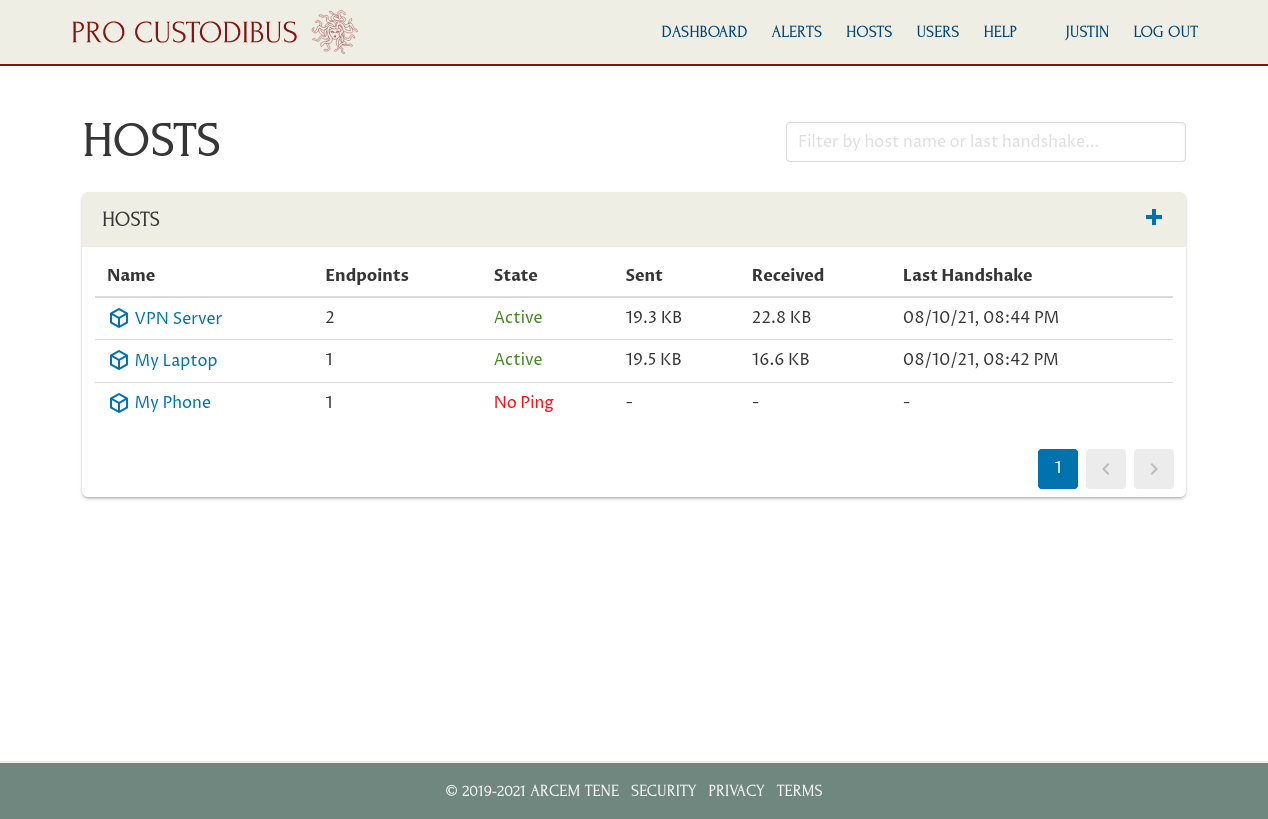The image size is (1268, 819).
Task: Open the Security footer link
Action: click(663, 791)
